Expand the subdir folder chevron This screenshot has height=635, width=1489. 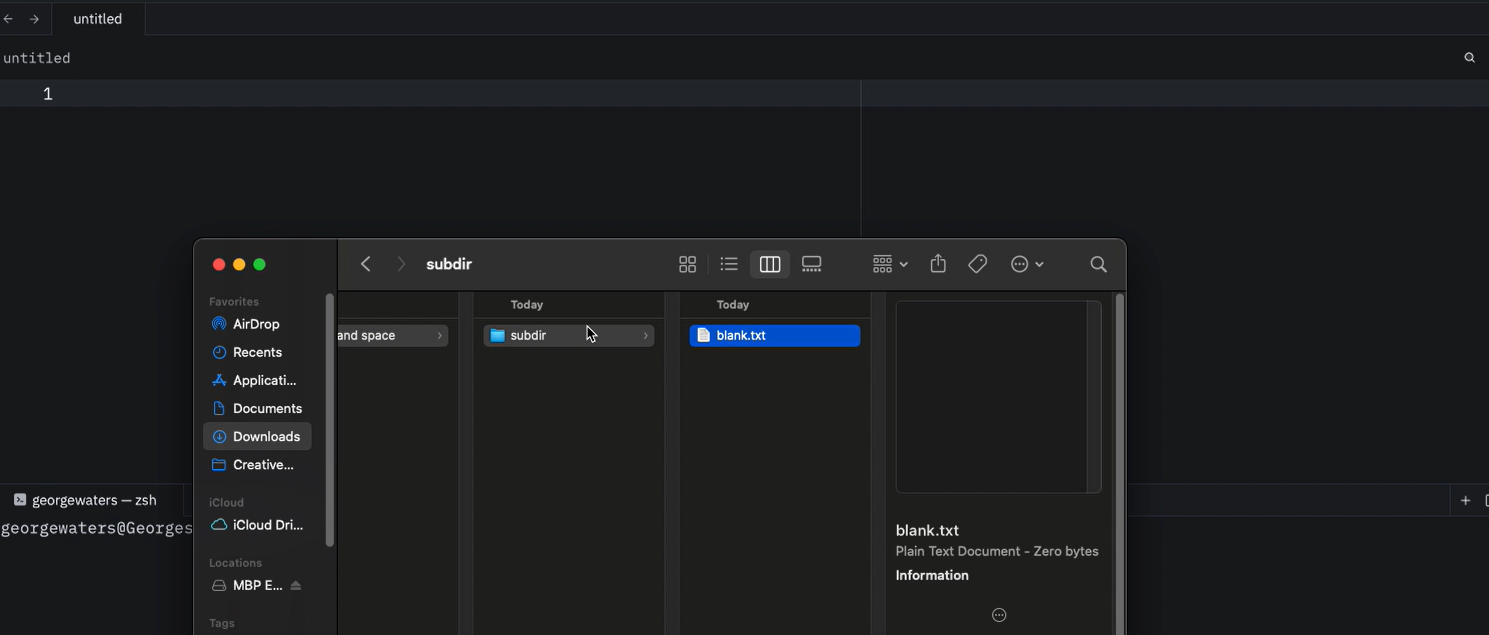pyautogui.click(x=646, y=336)
